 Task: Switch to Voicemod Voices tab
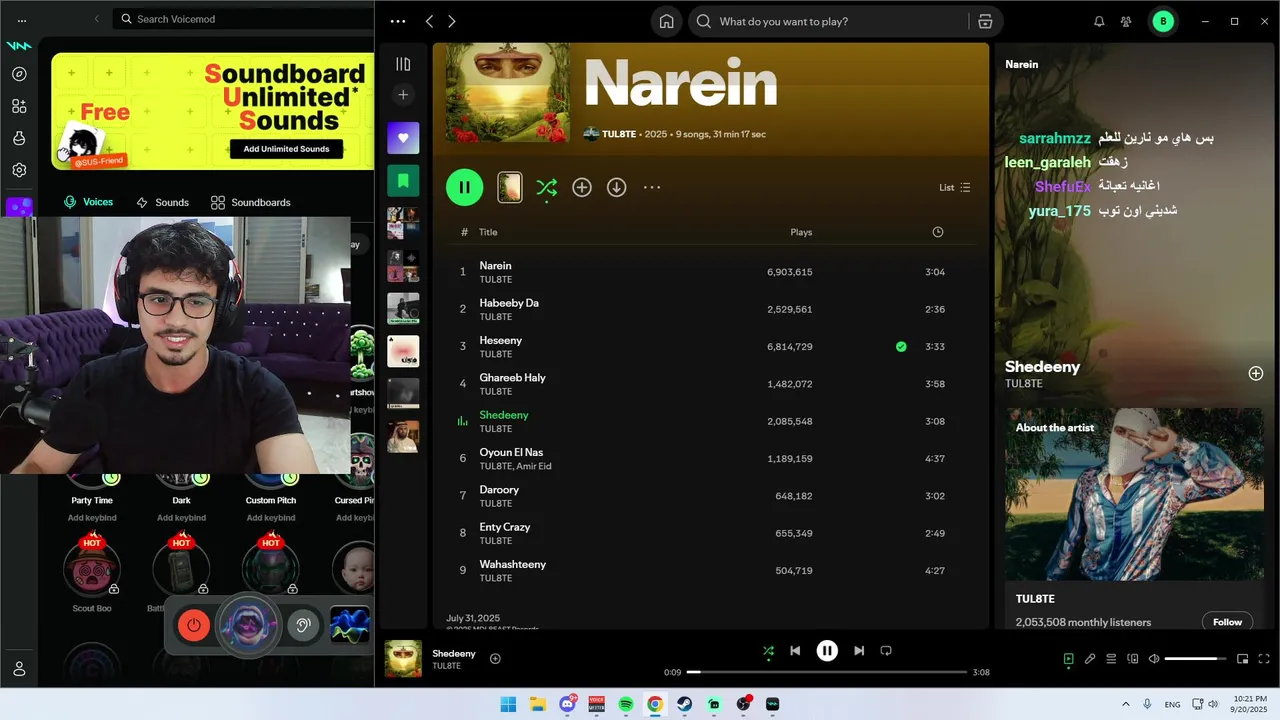coord(88,202)
